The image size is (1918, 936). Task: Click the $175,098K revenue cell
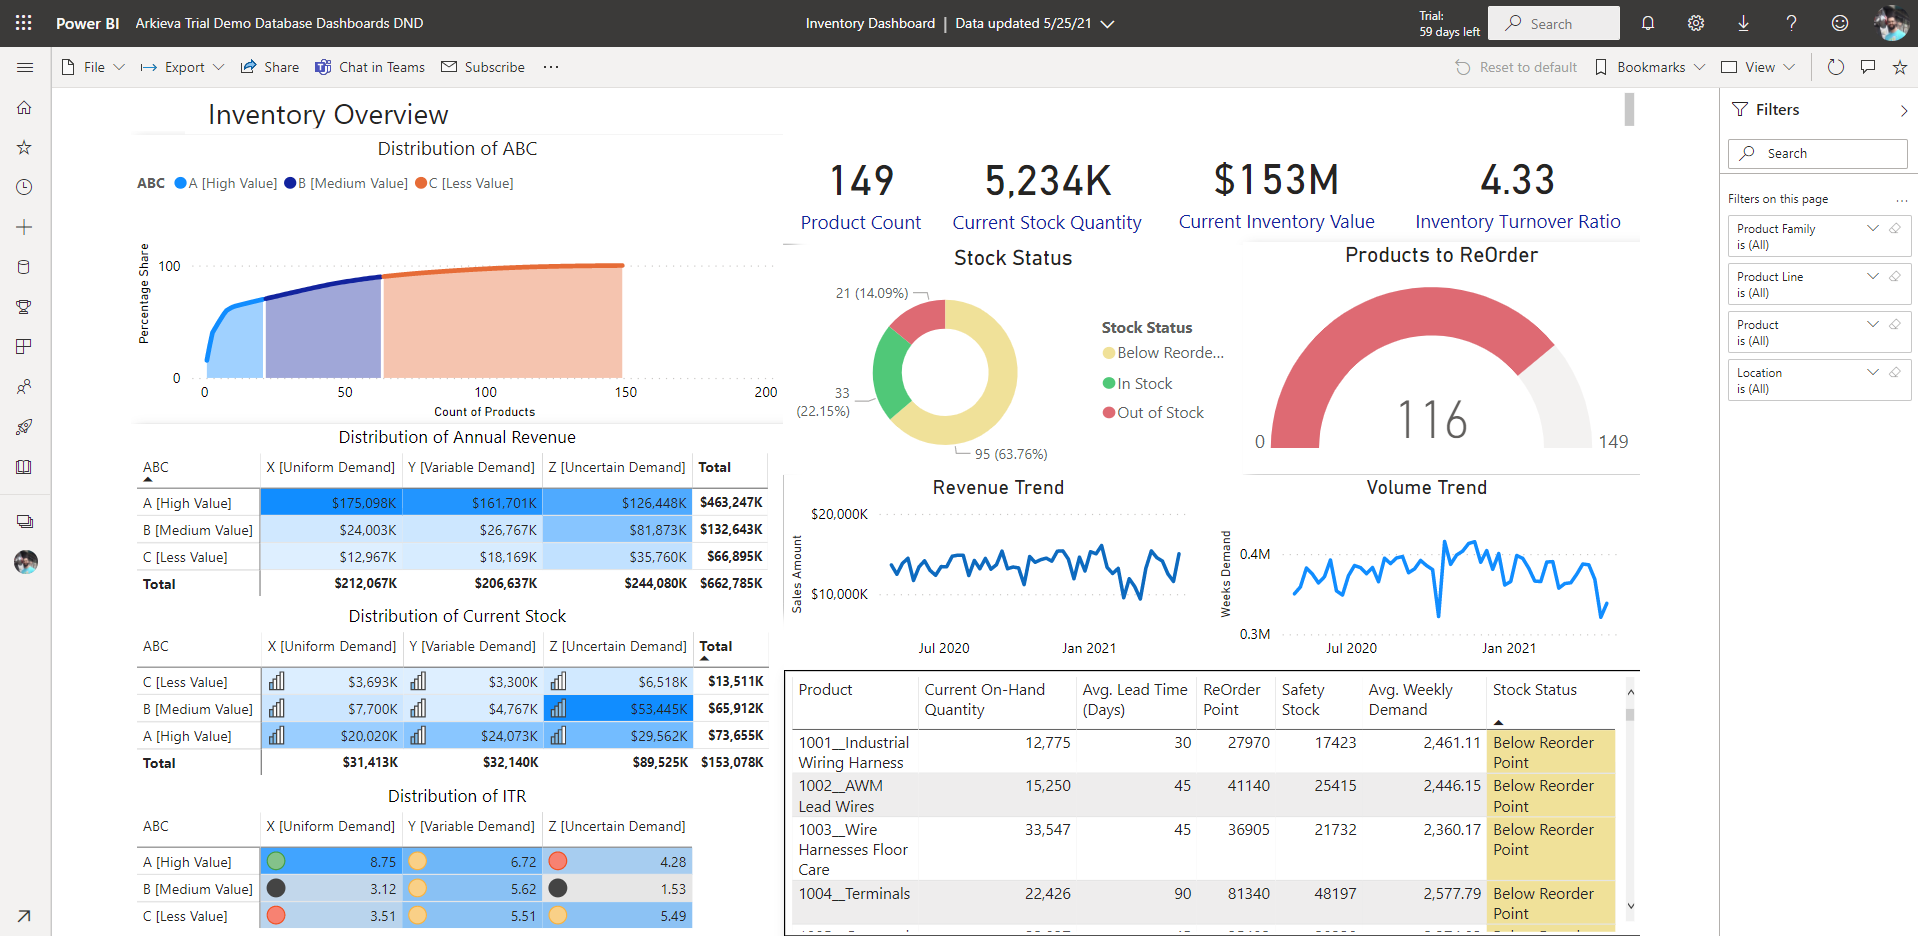(x=331, y=502)
